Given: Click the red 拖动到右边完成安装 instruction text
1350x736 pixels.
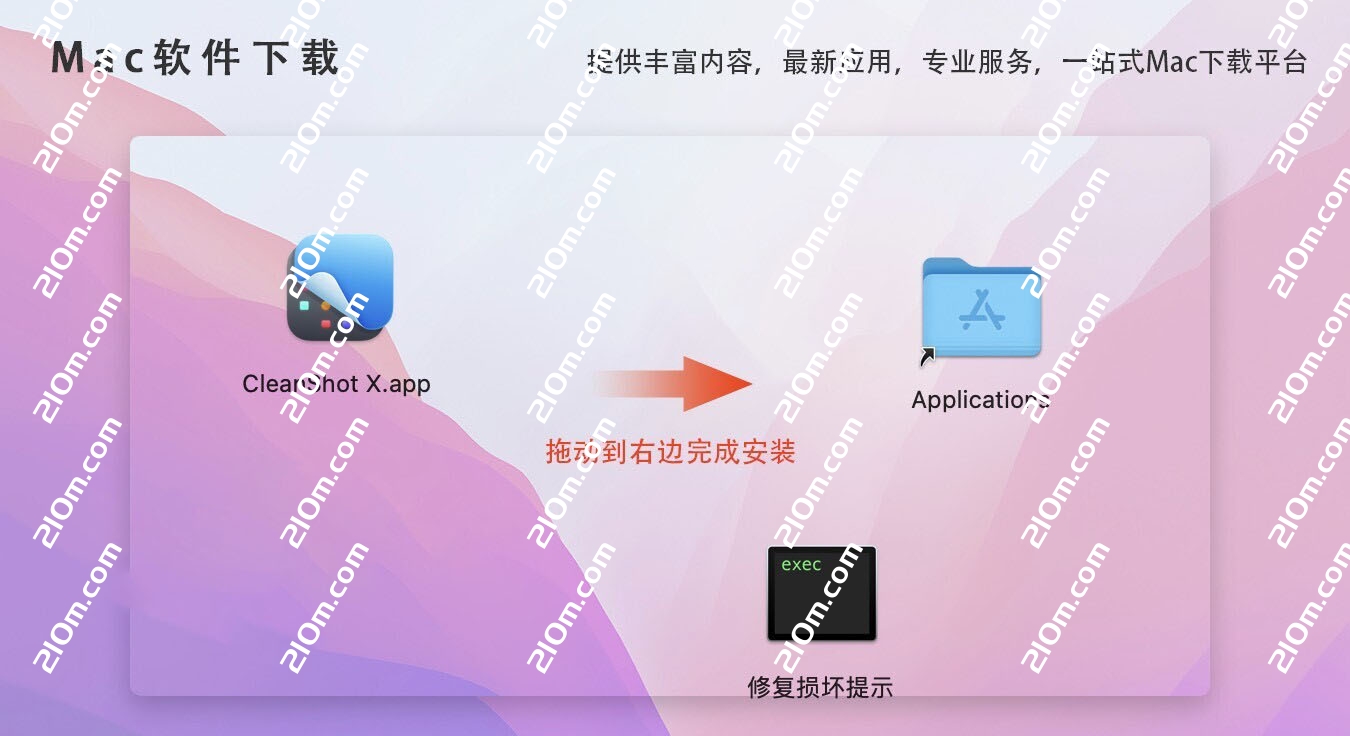Looking at the screenshot, I should click(x=670, y=452).
